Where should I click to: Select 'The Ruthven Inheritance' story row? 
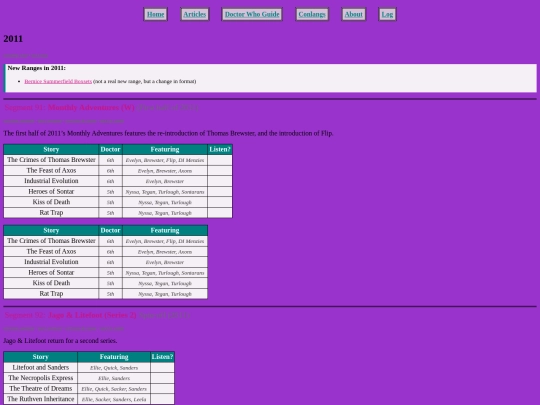[x=40, y=399]
